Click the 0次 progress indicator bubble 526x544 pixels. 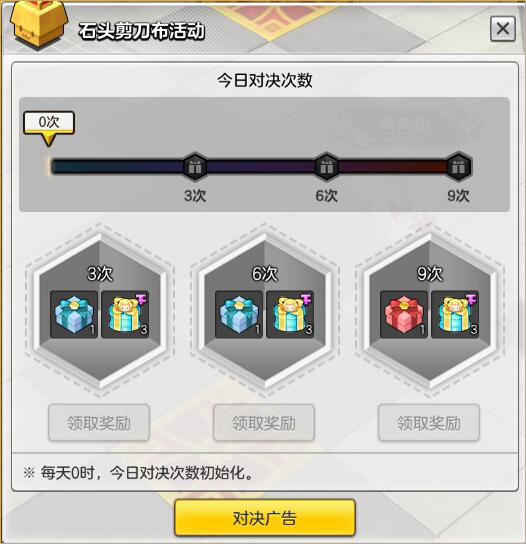pos(49,127)
